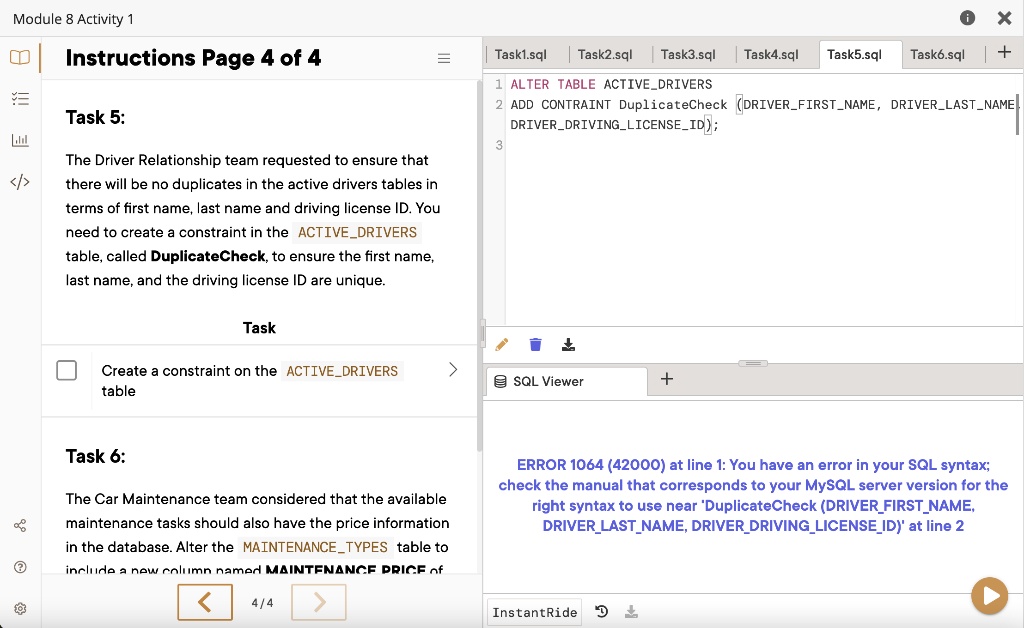Select the checklist sidebar icon

coord(20,98)
